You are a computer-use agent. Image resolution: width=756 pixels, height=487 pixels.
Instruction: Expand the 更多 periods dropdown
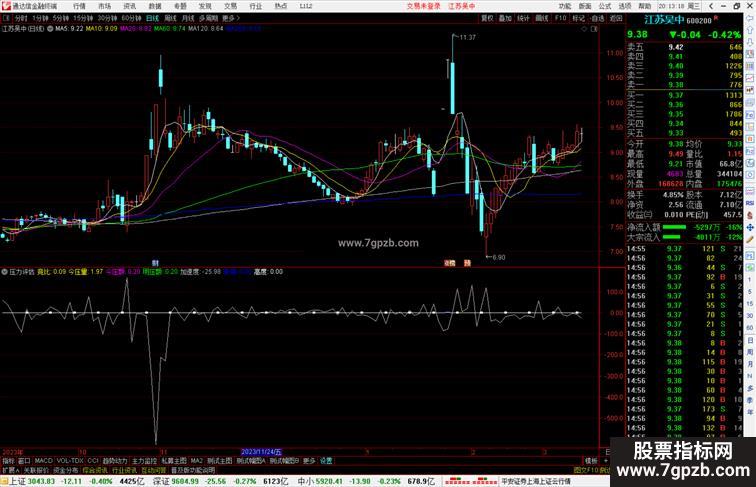[230, 18]
